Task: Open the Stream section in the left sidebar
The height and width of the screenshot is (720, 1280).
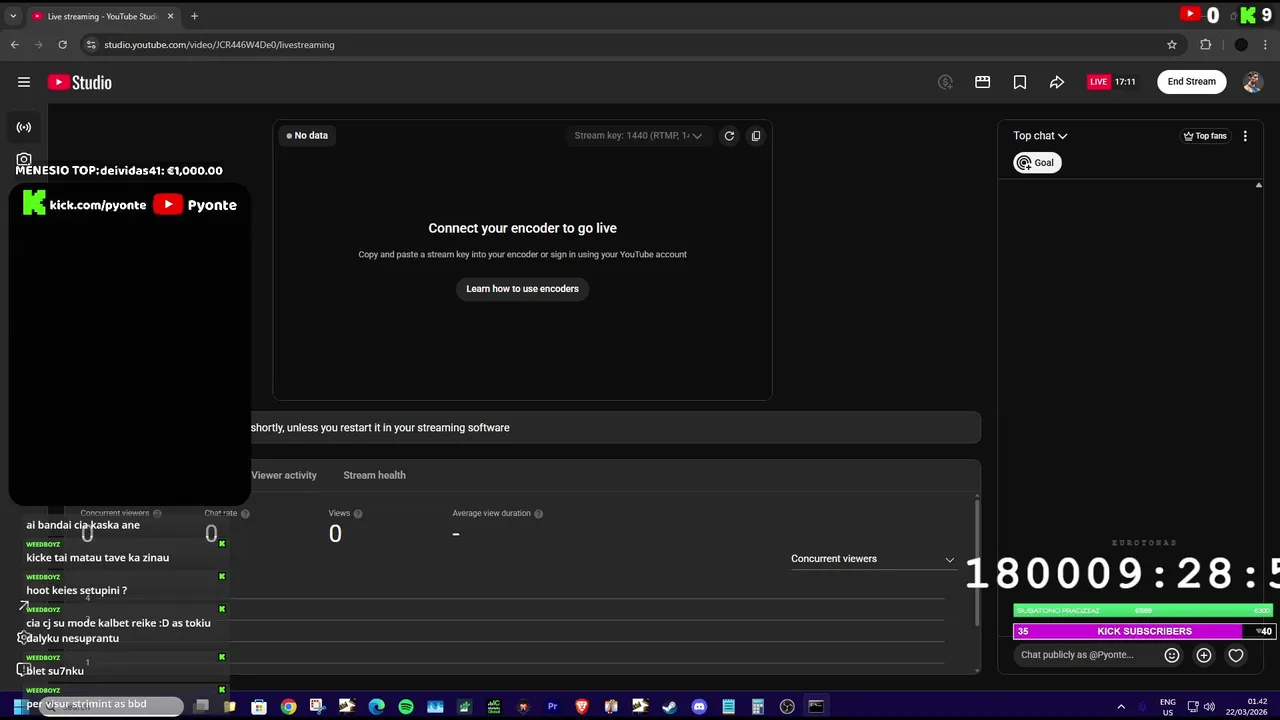Action: [24, 127]
